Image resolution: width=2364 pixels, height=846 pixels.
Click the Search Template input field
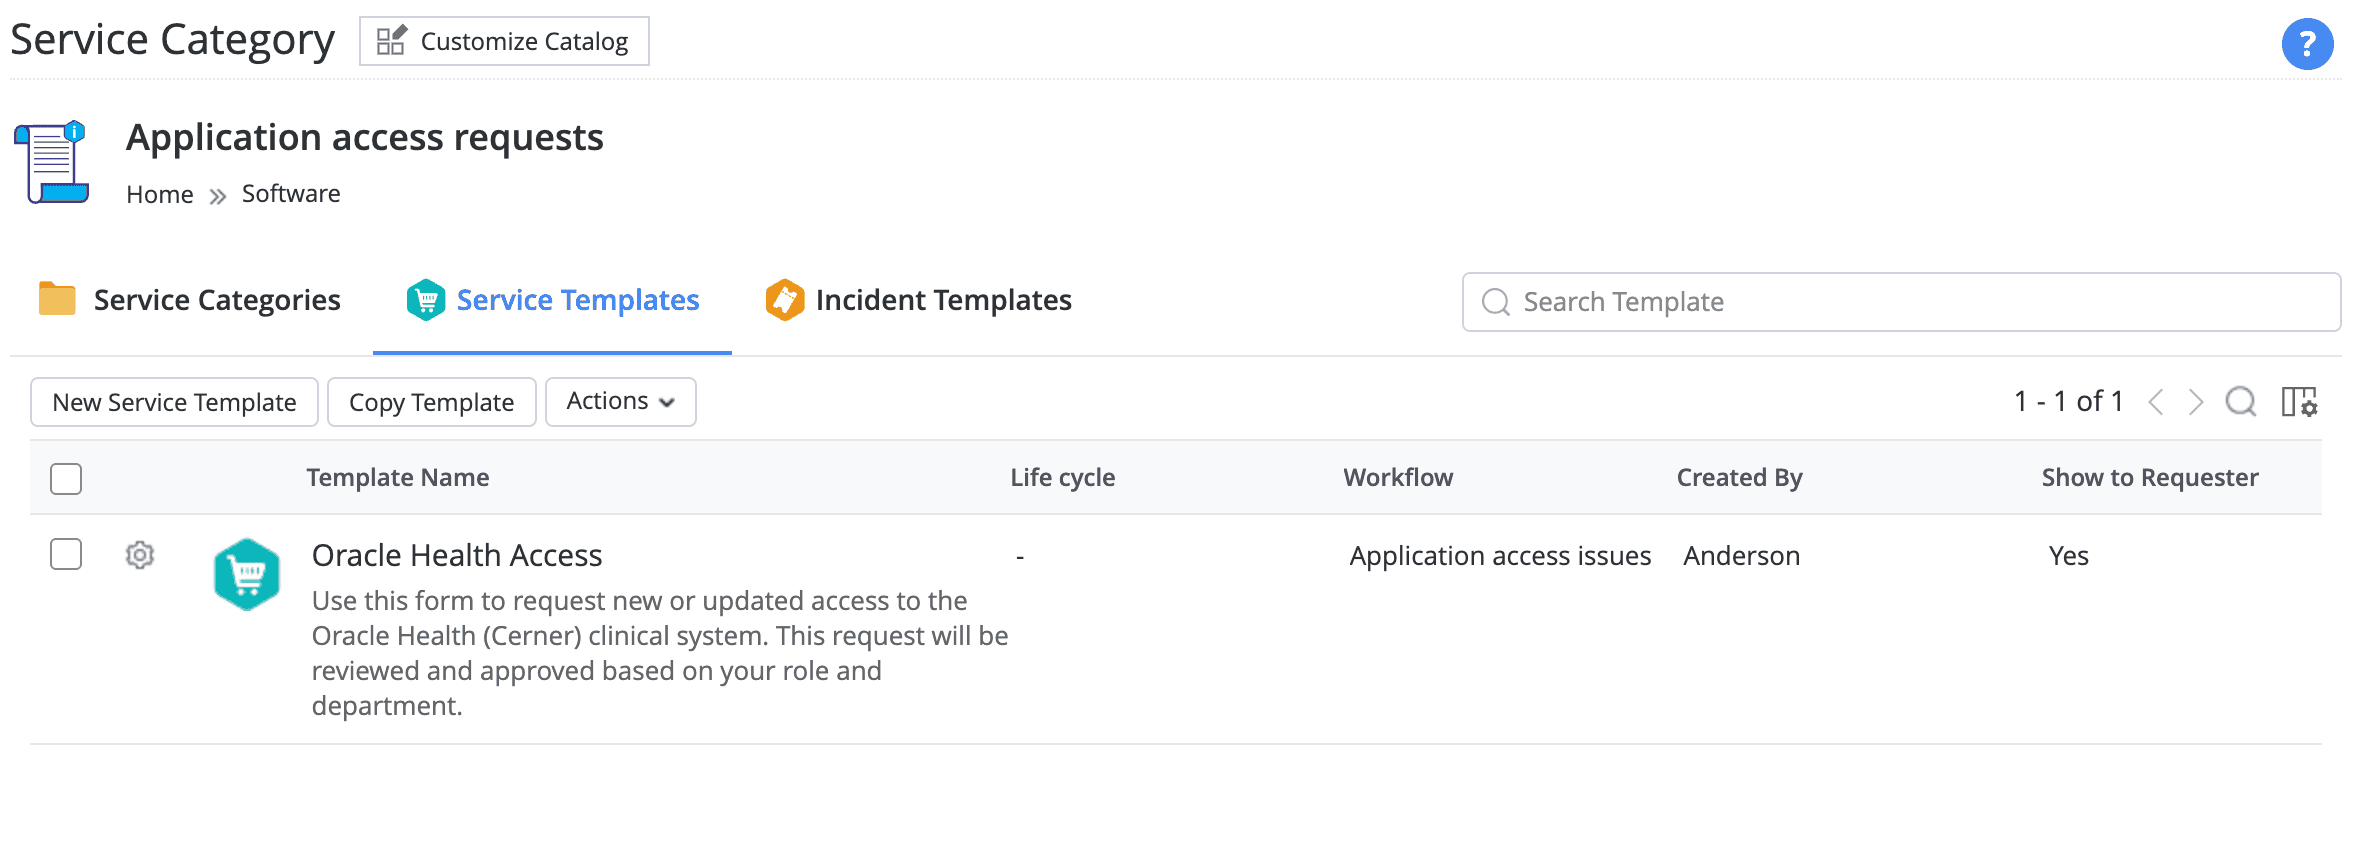(x=1901, y=302)
